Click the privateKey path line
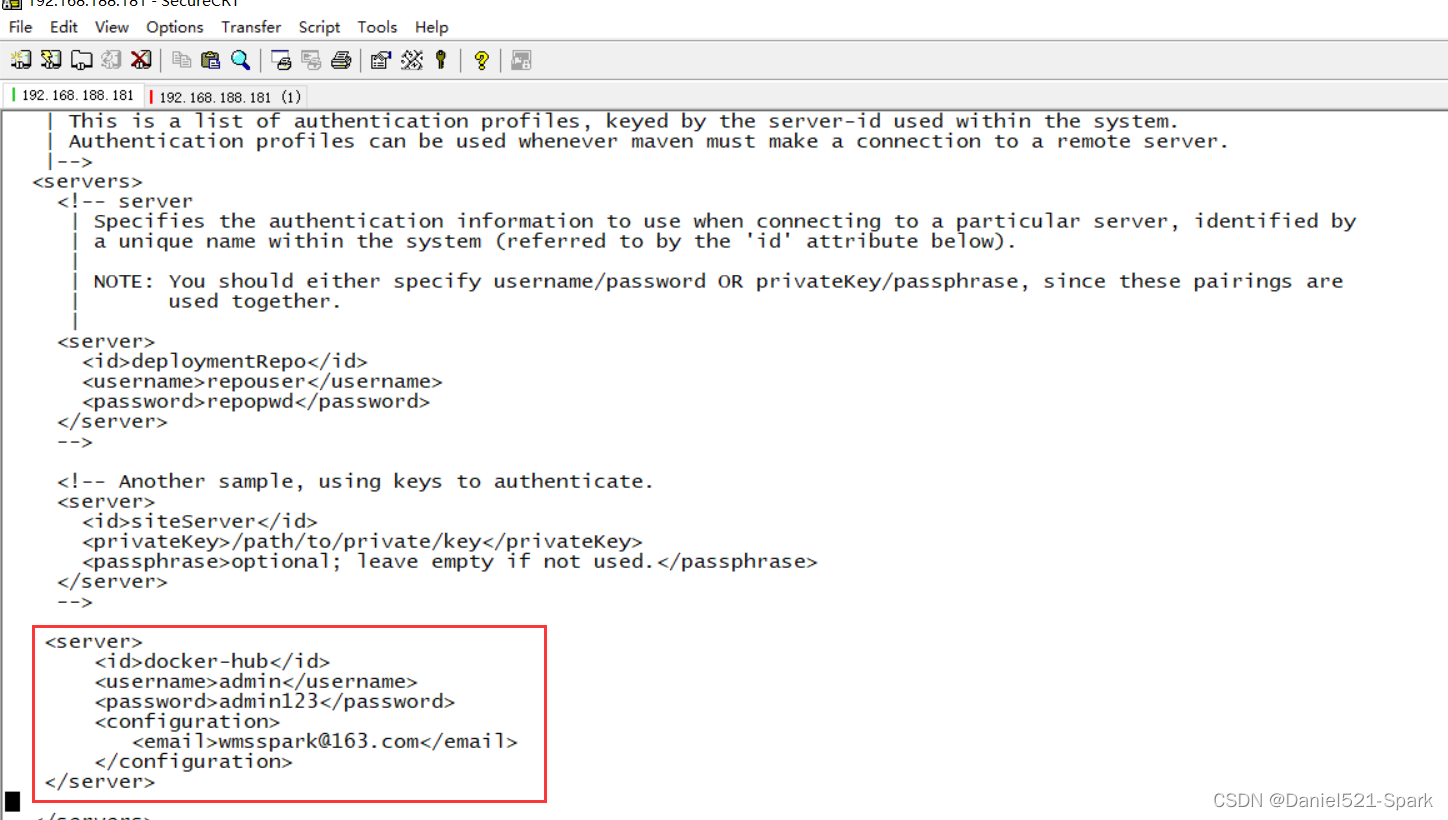The image size is (1448, 820). (x=362, y=541)
